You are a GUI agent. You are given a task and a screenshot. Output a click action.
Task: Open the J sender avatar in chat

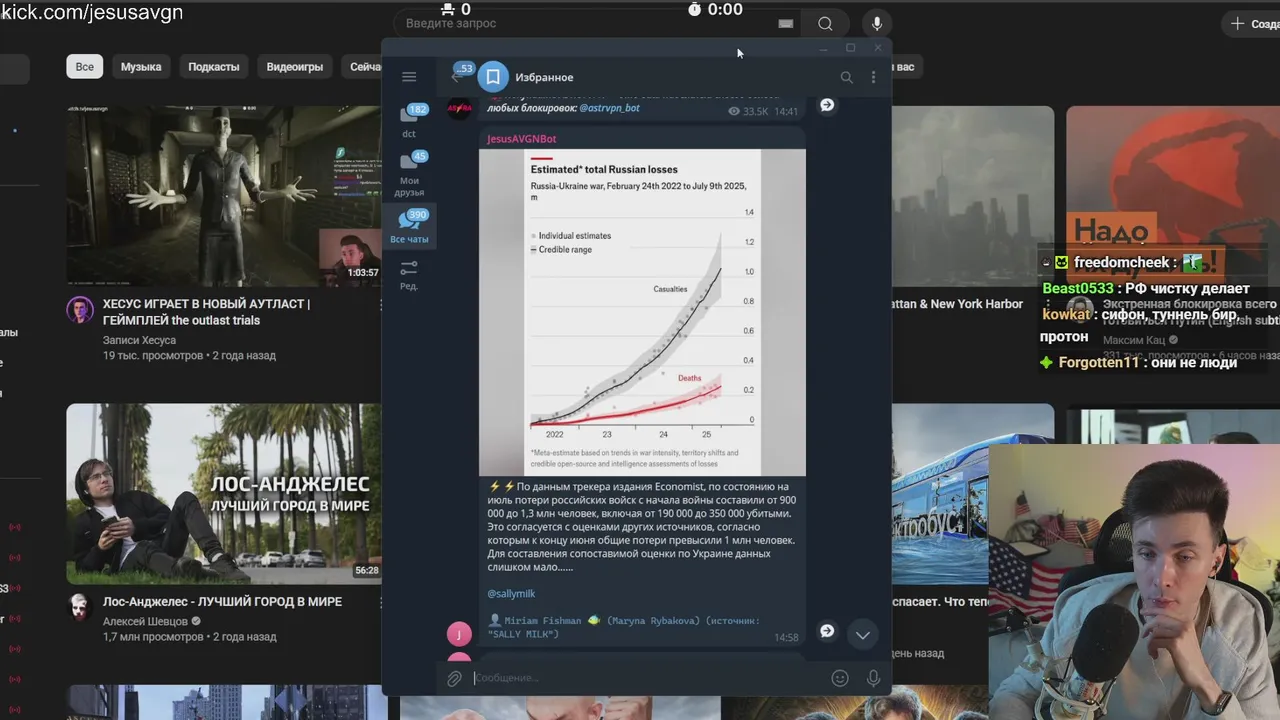tap(458, 634)
